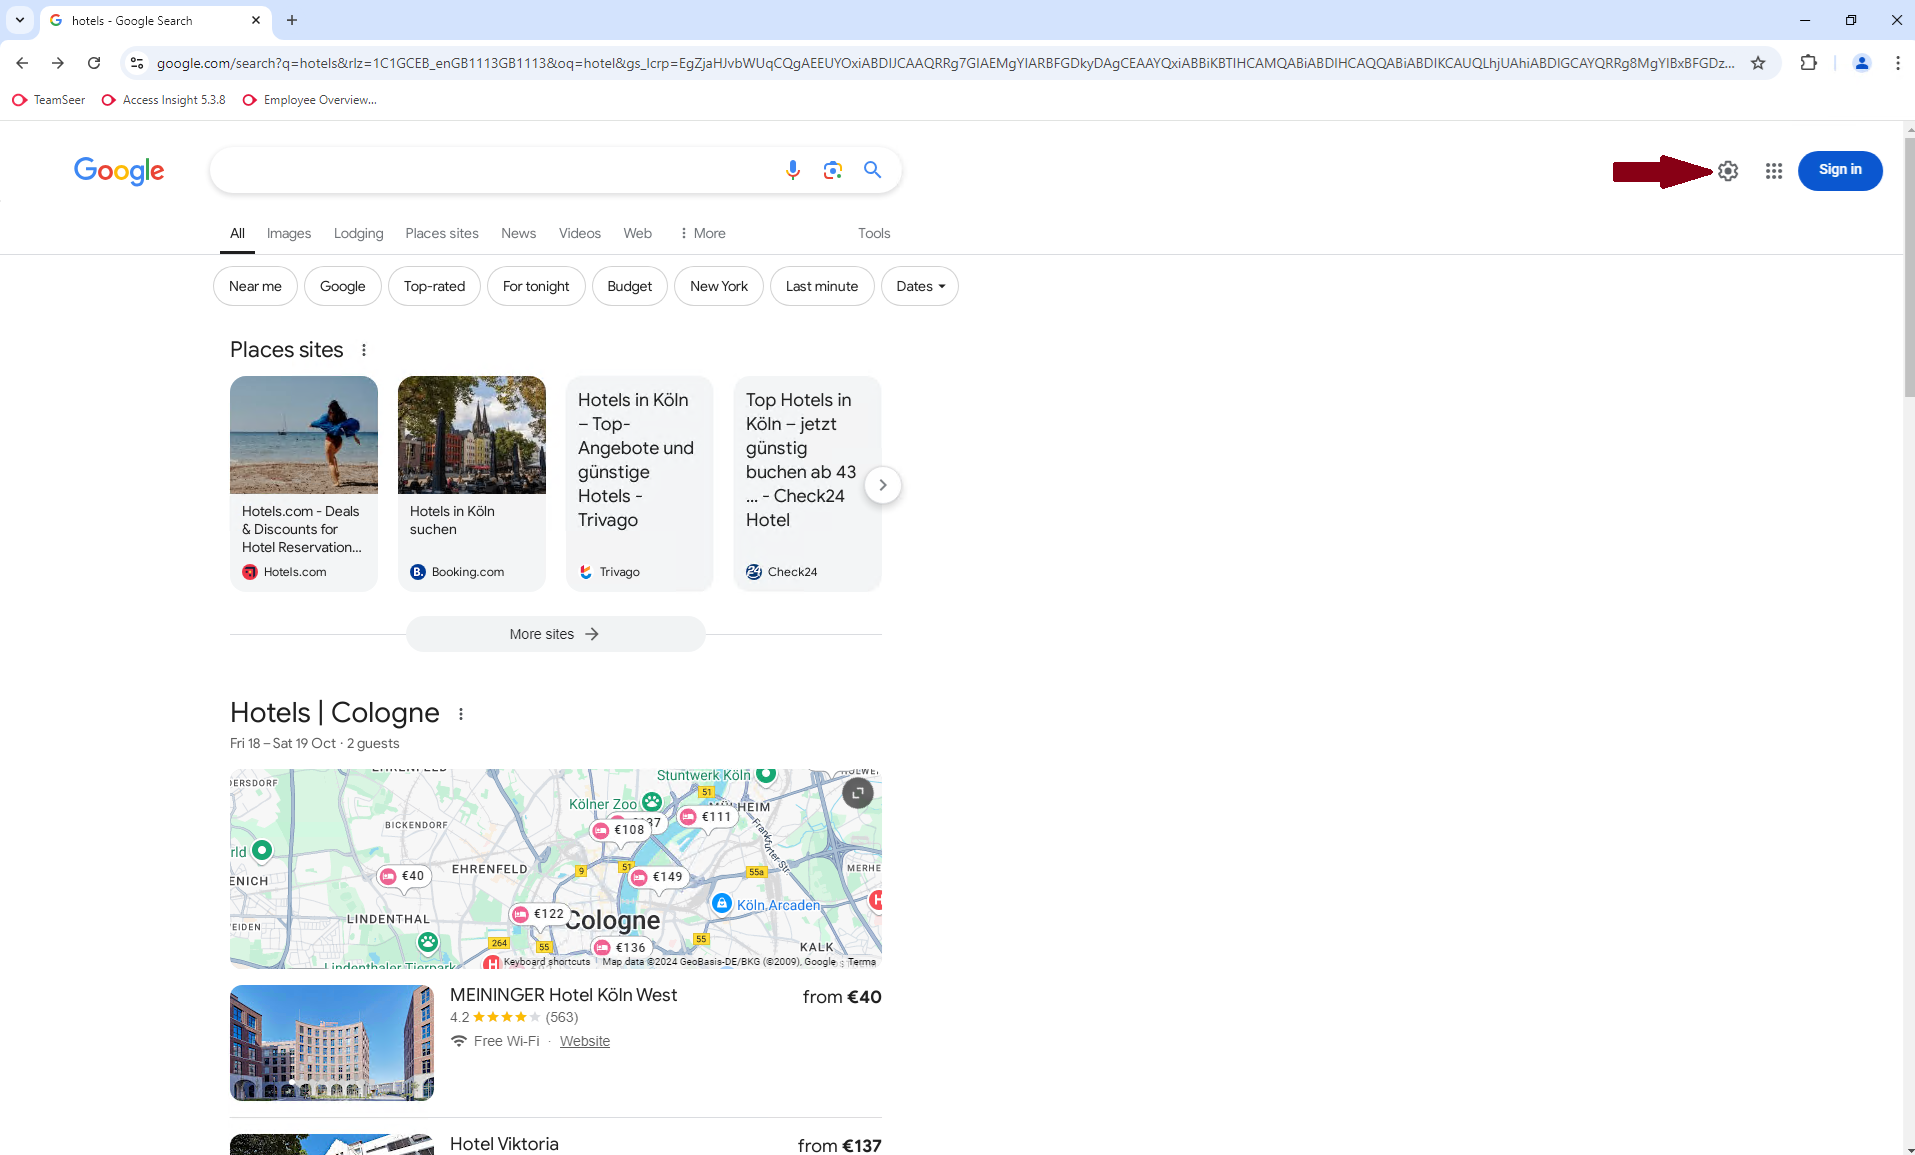Click the browser back arrow
Viewport: 1915px width, 1155px height.
[x=22, y=63]
